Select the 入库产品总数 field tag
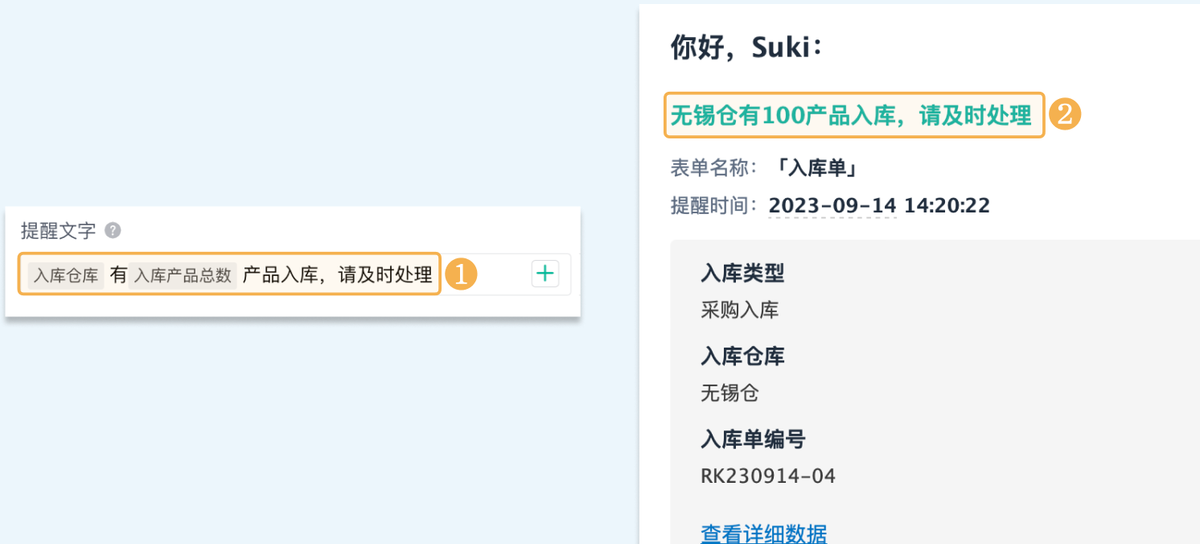The width and height of the screenshot is (1200, 544). pyautogui.click(x=183, y=275)
